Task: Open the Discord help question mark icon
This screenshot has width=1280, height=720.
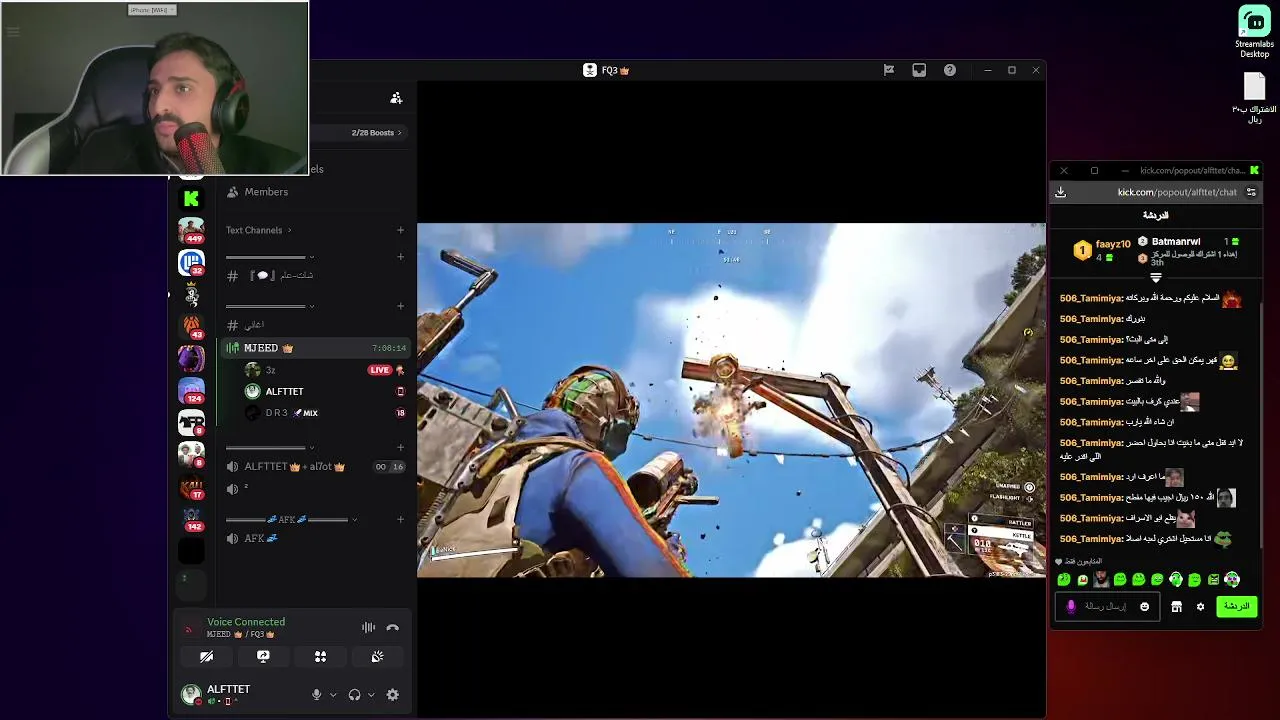Action: 950,70
